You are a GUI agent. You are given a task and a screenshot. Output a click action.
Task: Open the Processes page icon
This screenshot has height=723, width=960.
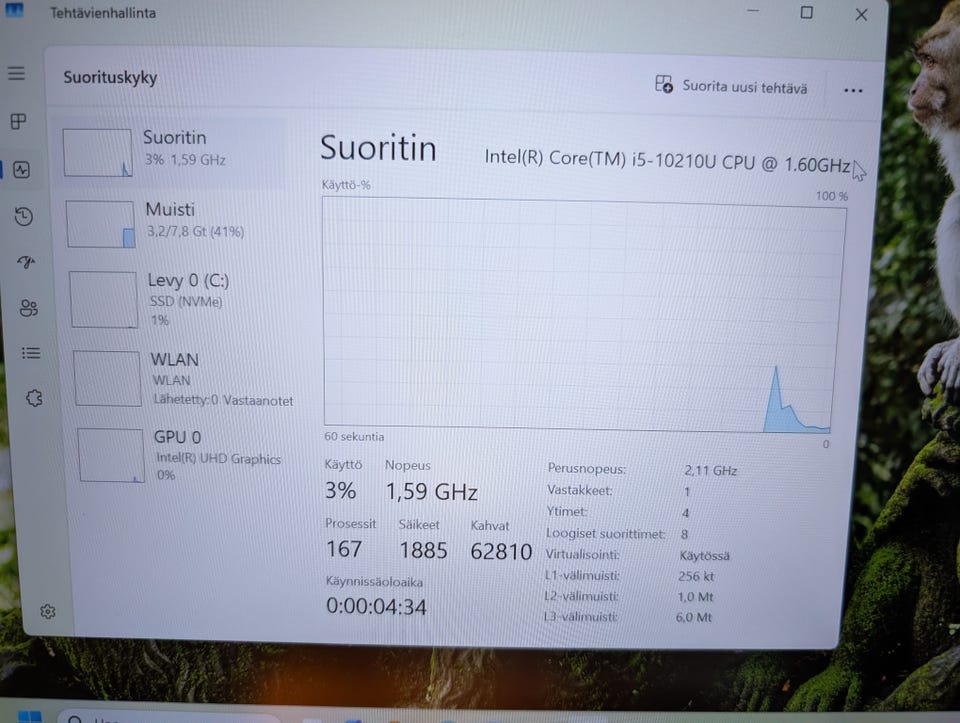[x=18, y=121]
